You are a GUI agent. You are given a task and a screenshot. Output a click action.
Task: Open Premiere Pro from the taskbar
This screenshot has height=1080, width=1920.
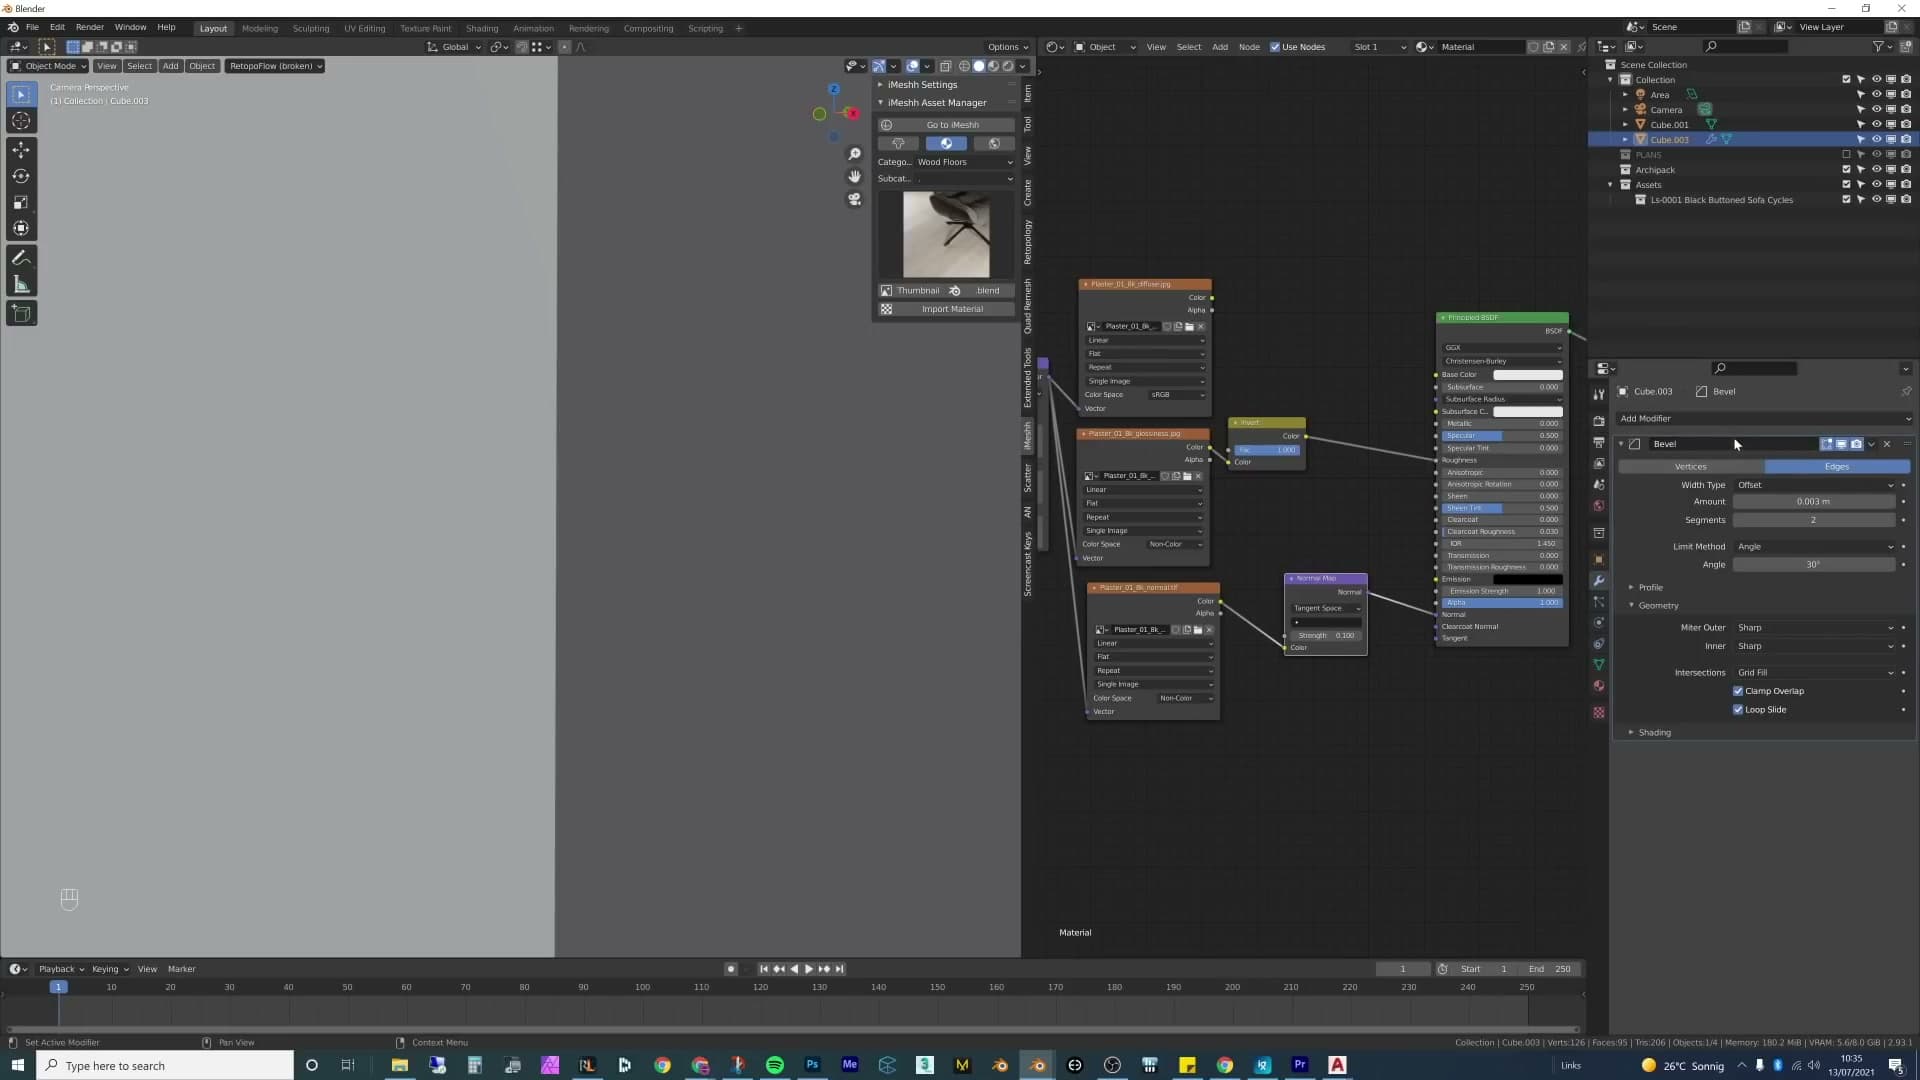[1300, 1065]
